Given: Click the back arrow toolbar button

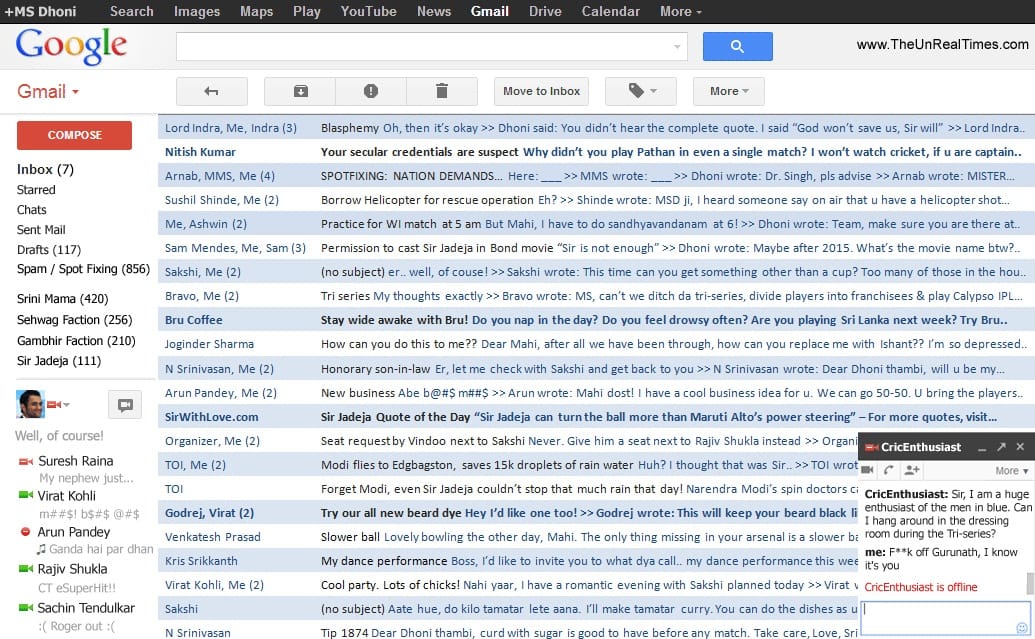Looking at the screenshot, I should tap(211, 91).
